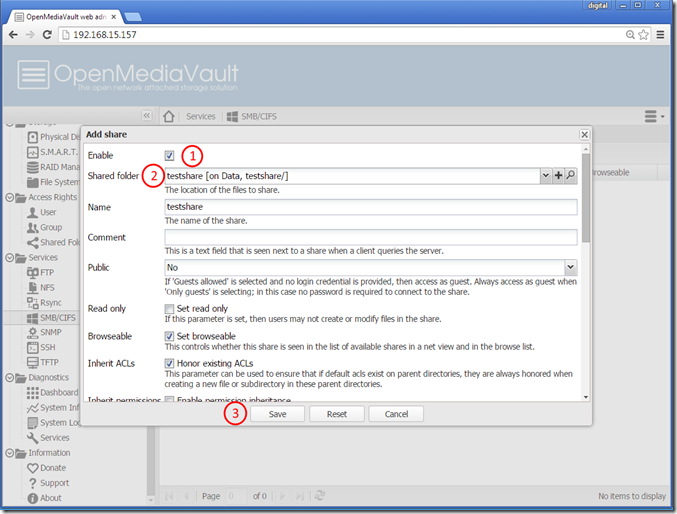
Task: Click the Reset button
Action: [x=337, y=414]
